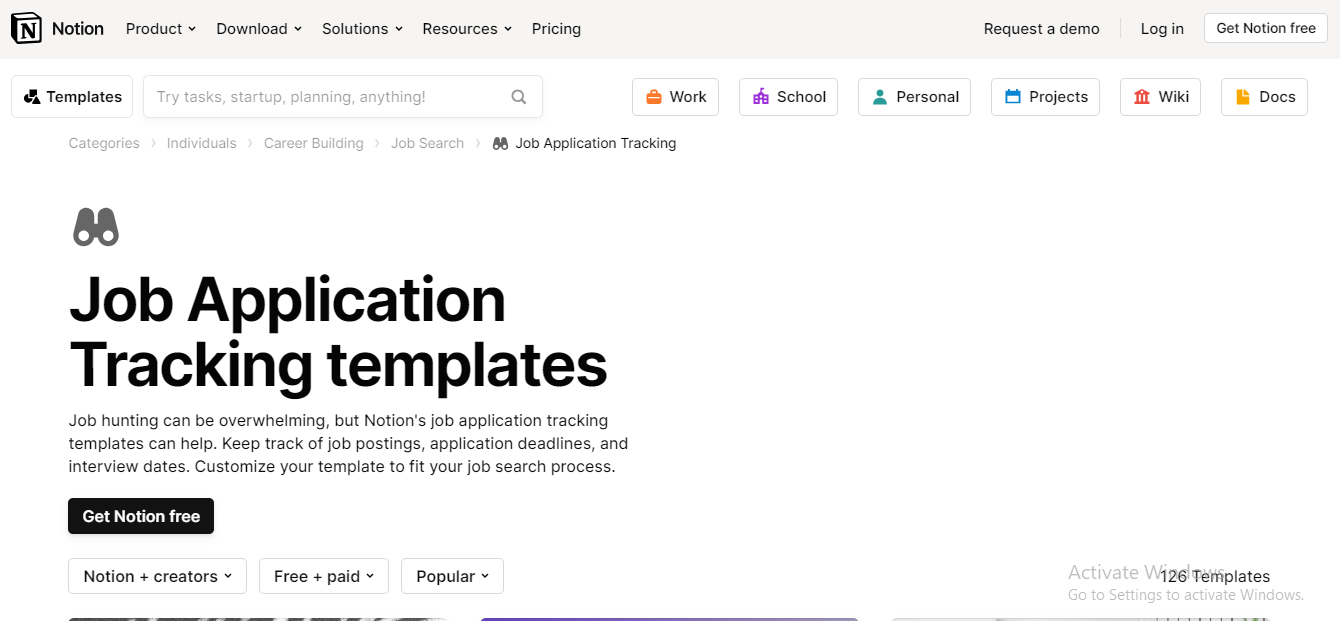Open the Projects calendar category icon
Screen dimensions: 1340x621
[1012, 96]
